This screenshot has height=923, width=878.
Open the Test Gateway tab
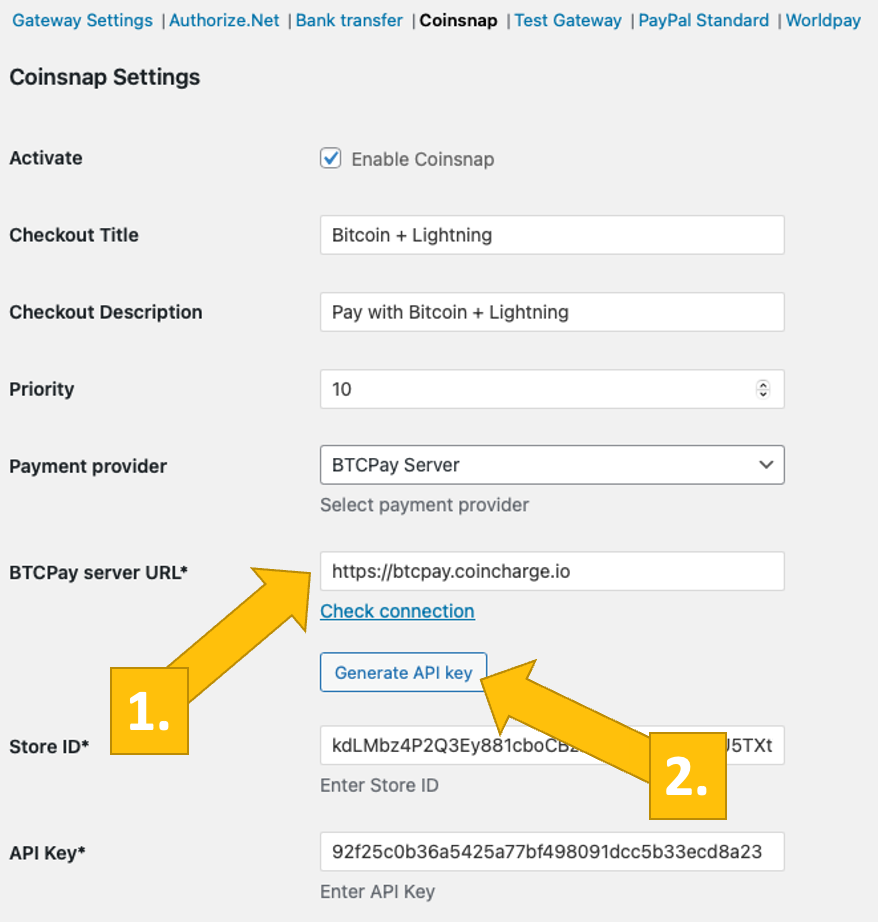tap(568, 20)
